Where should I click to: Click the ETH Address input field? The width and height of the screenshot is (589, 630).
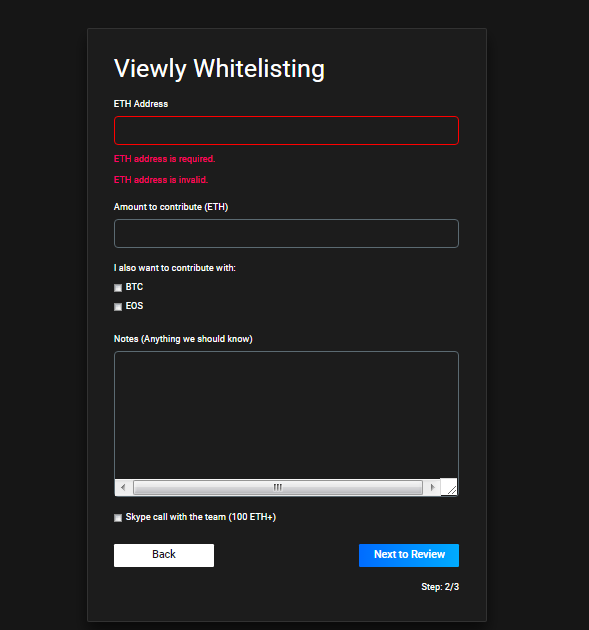(286, 131)
